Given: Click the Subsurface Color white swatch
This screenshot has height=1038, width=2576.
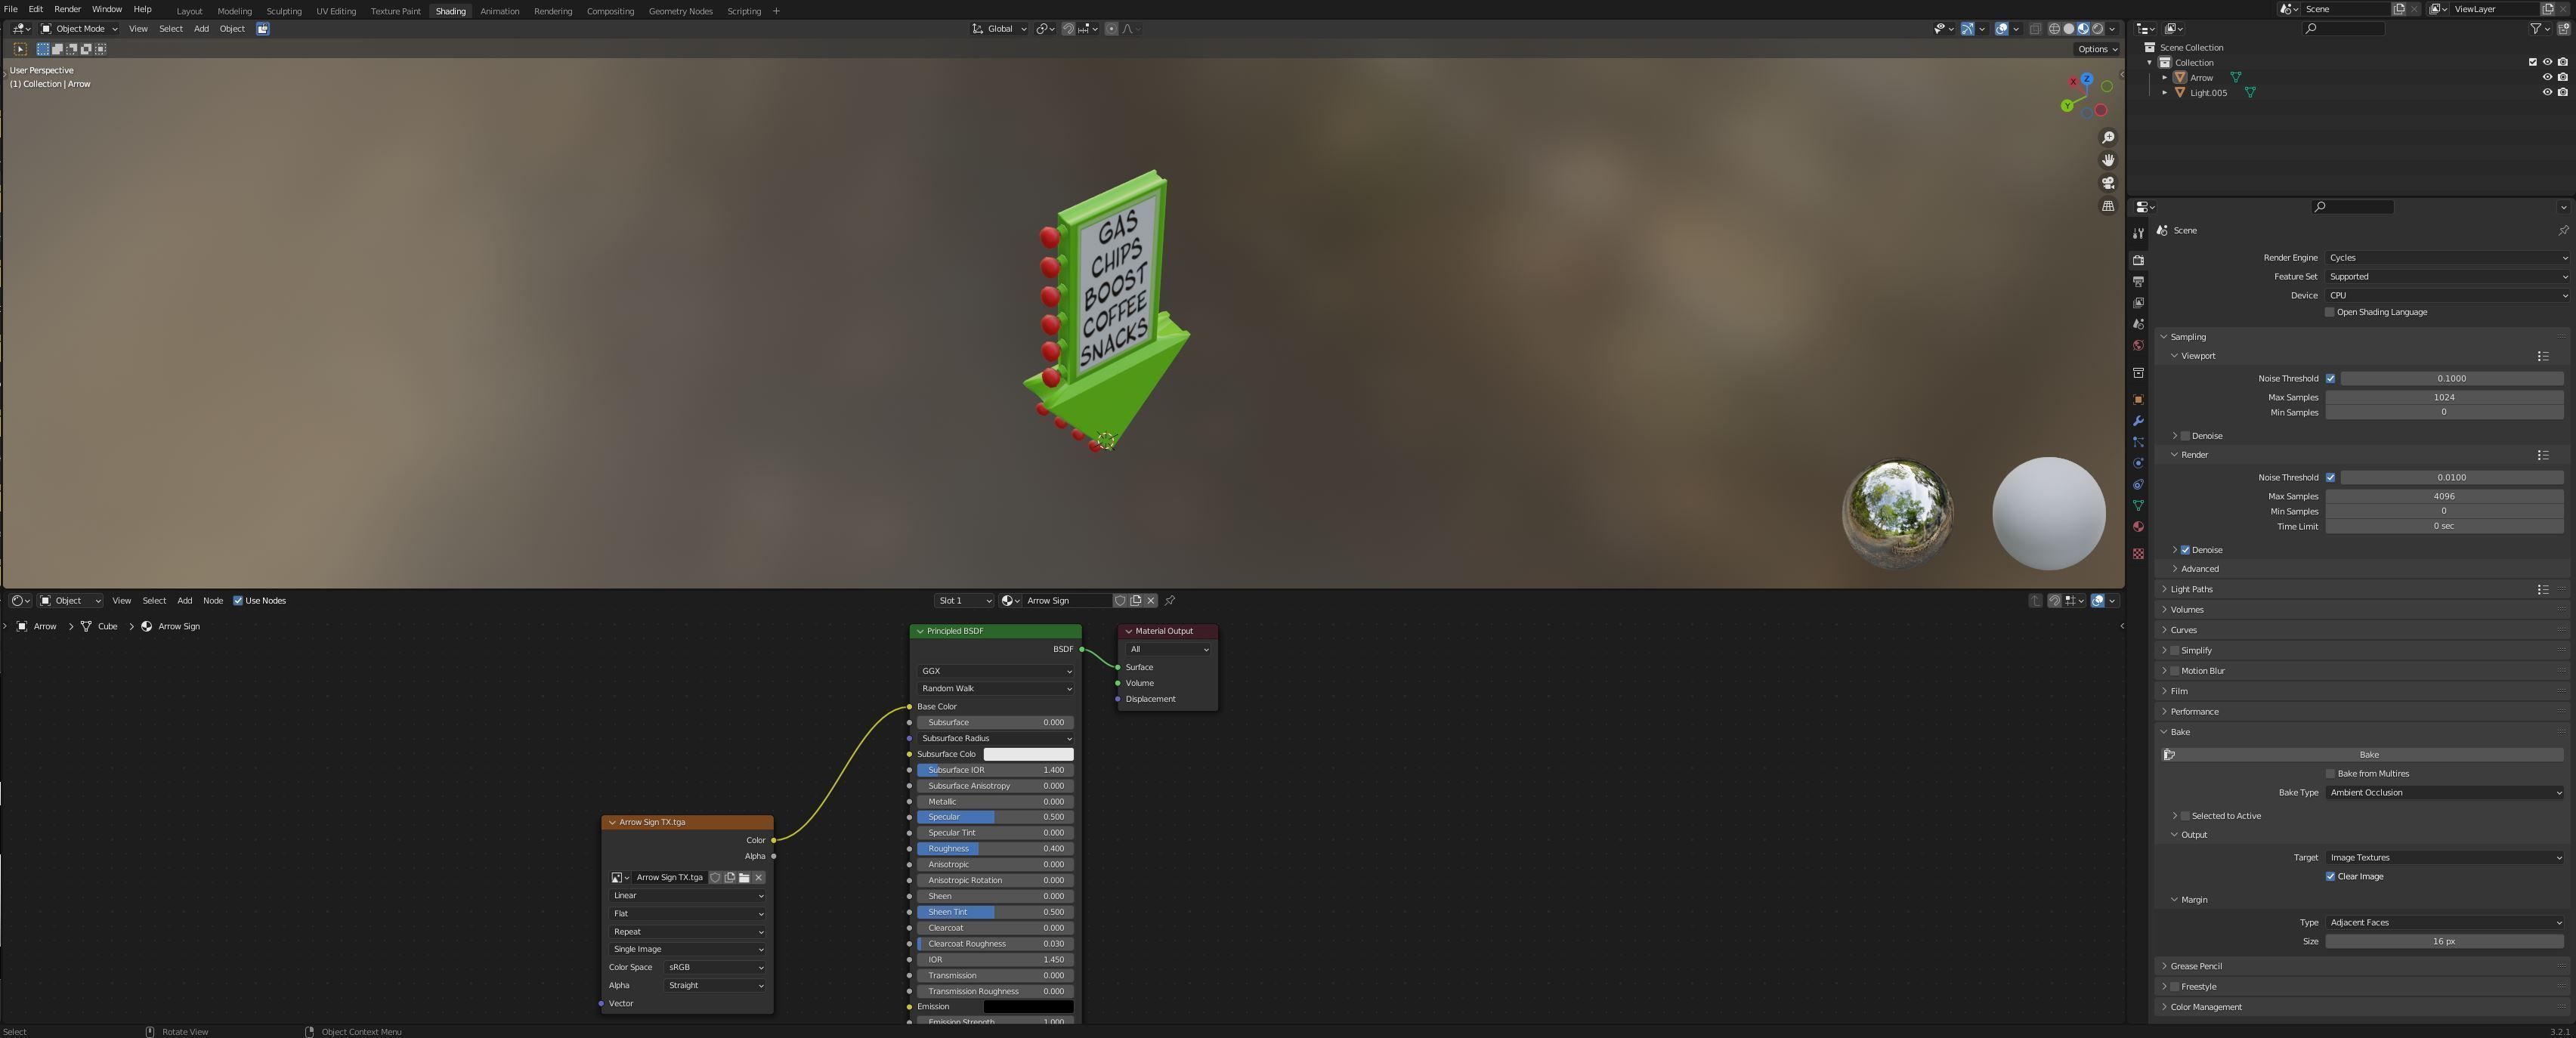Looking at the screenshot, I should pyautogui.click(x=1028, y=754).
